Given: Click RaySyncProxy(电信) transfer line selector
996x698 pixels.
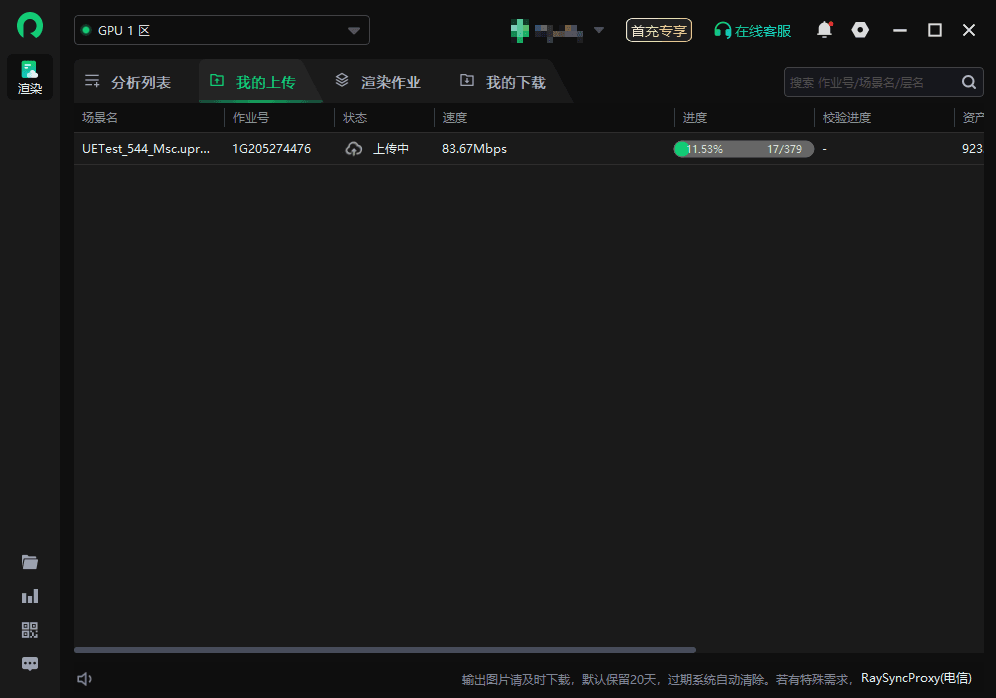Looking at the screenshot, I should tap(915, 678).
